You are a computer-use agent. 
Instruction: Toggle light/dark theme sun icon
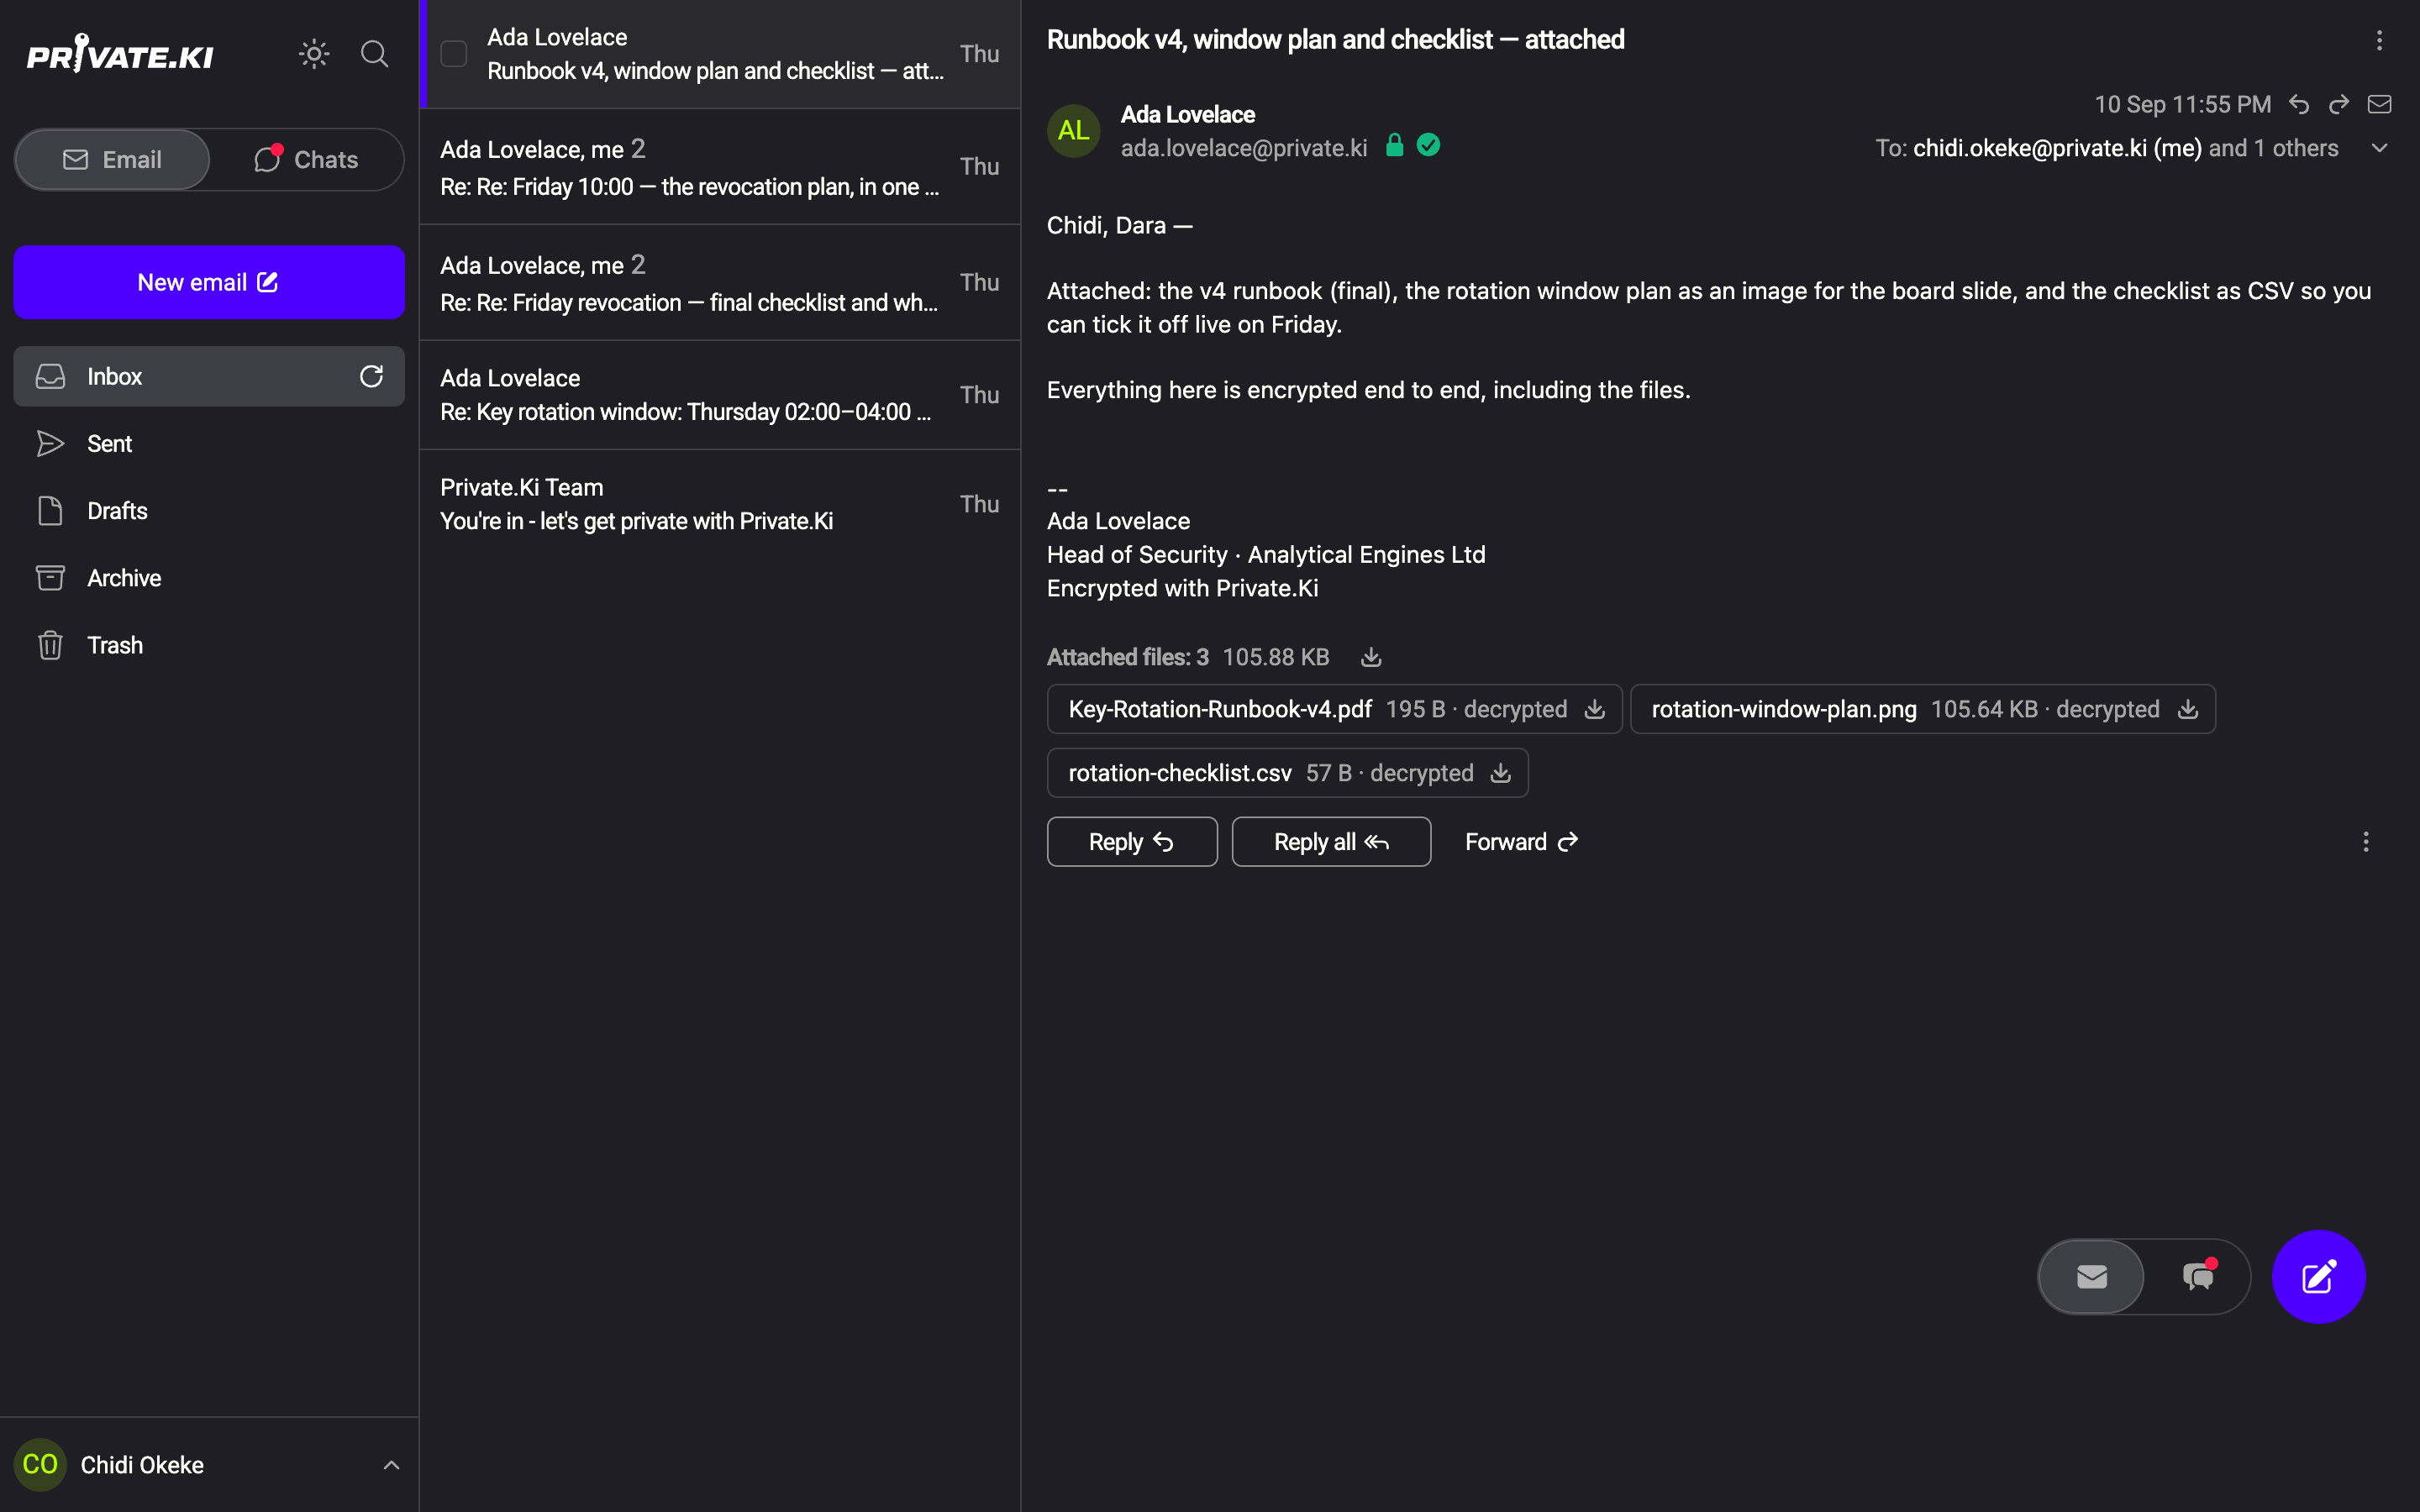pyautogui.click(x=314, y=54)
